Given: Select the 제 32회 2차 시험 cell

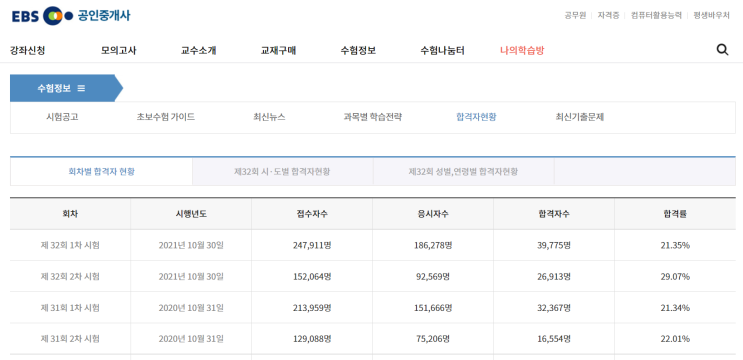Looking at the screenshot, I should [x=70, y=277].
